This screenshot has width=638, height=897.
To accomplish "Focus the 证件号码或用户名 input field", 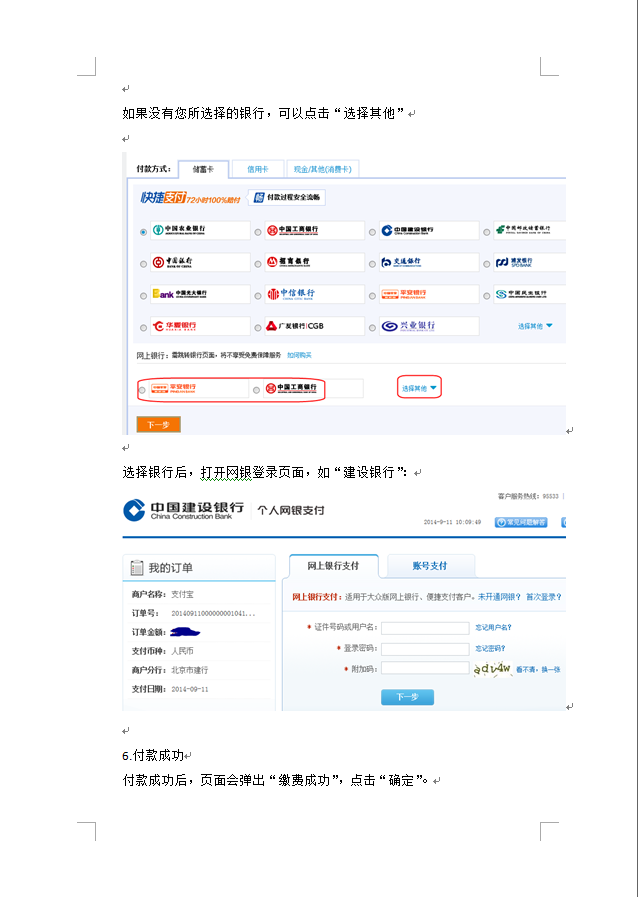I will coord(425,628).
